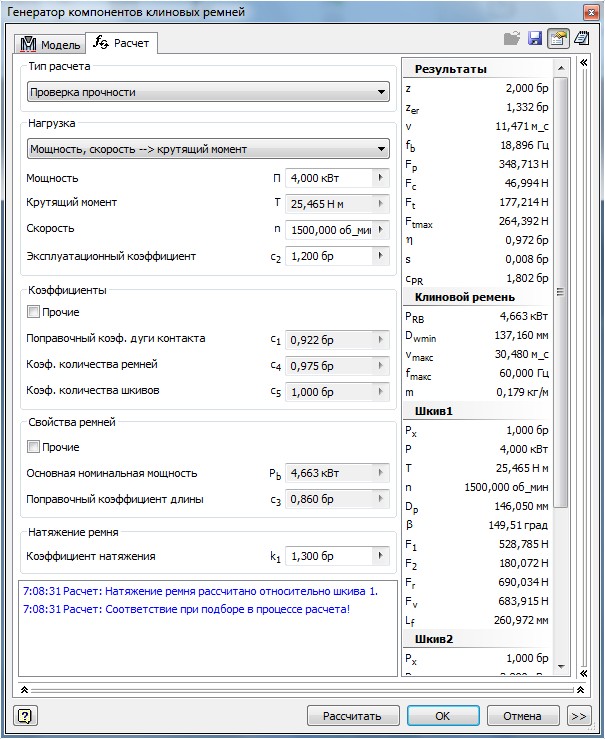Enable Прочие checkbox under Коэффициенты
Viewport: 605px width, 739px height.
(x=33, y=312)
